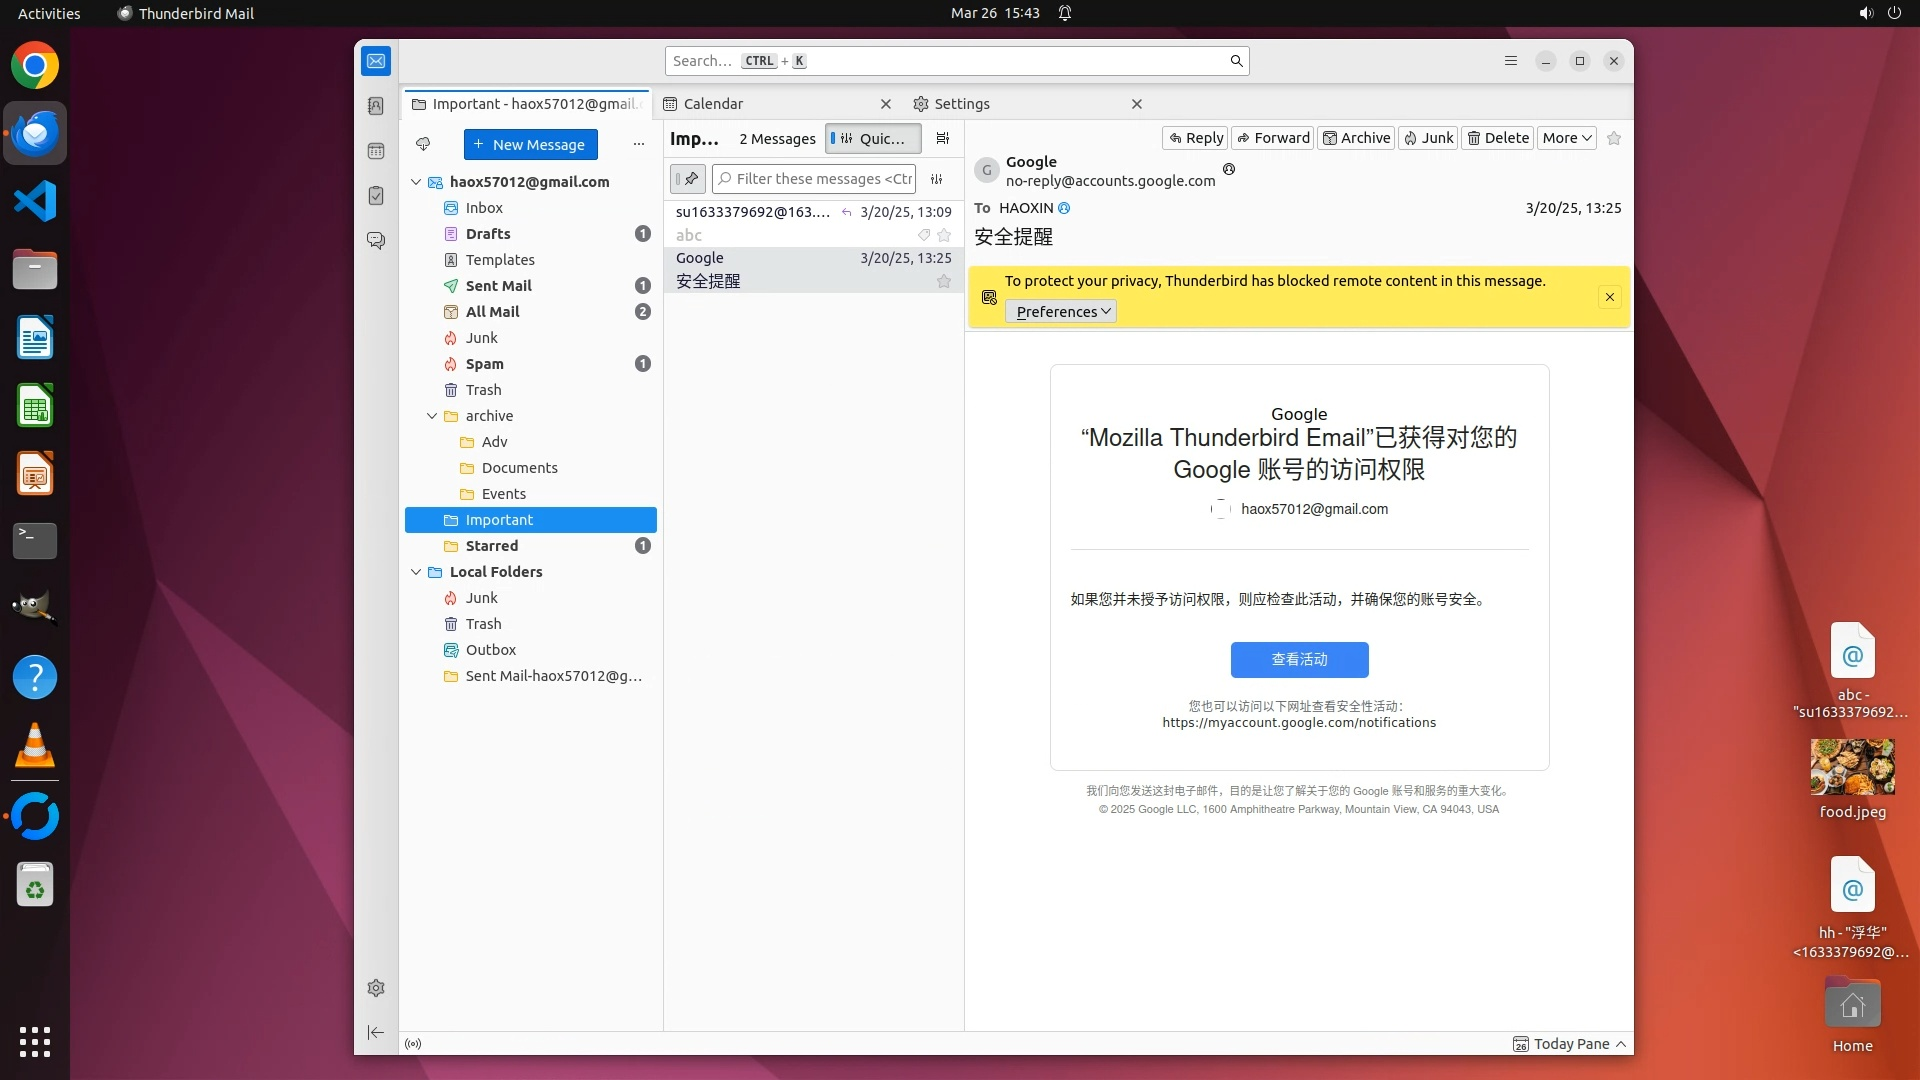Open the Tasks space icon
The image size is (1920, 1080).
[376, 196]
